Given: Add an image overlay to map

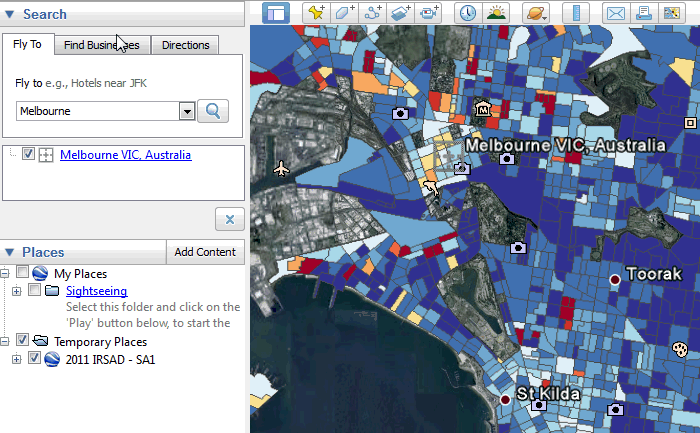Looking at the screenshot, I should pos(401,13).
